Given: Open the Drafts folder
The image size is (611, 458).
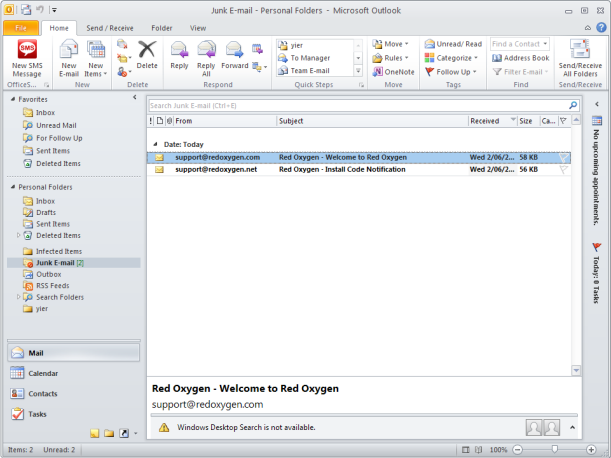Looking at the screenshot, I should coord(46,212).
